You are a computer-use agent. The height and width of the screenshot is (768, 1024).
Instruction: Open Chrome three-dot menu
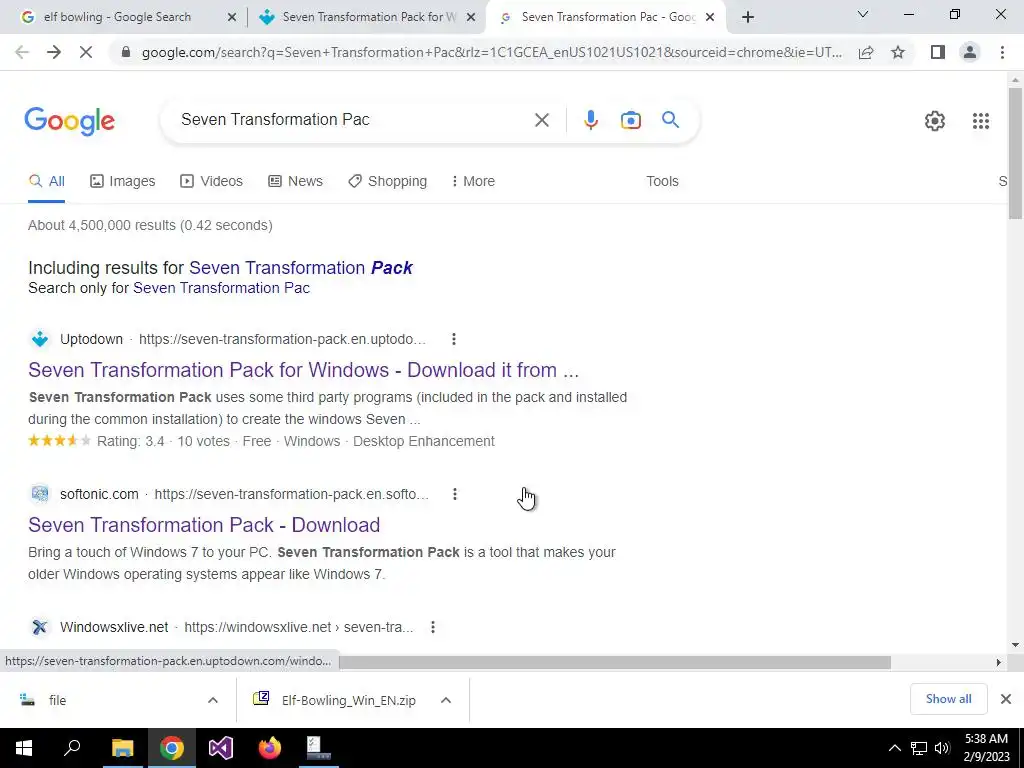pyautogui.click(x=1002, y=52)
